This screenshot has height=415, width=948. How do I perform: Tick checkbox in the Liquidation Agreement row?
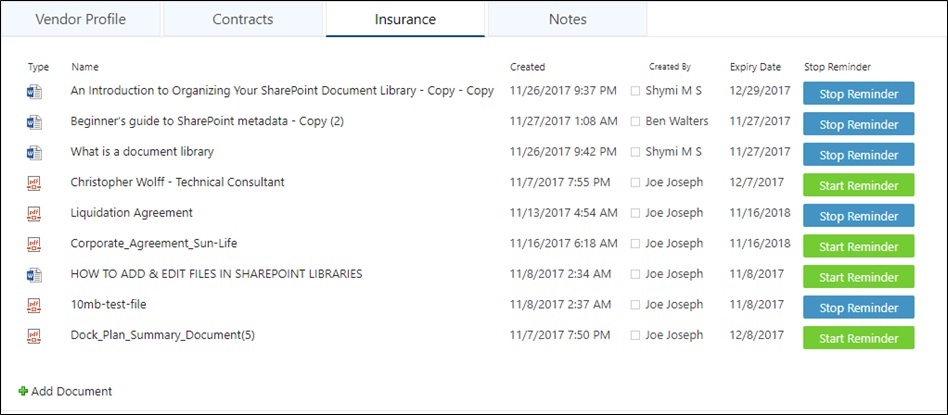(635, 214)
